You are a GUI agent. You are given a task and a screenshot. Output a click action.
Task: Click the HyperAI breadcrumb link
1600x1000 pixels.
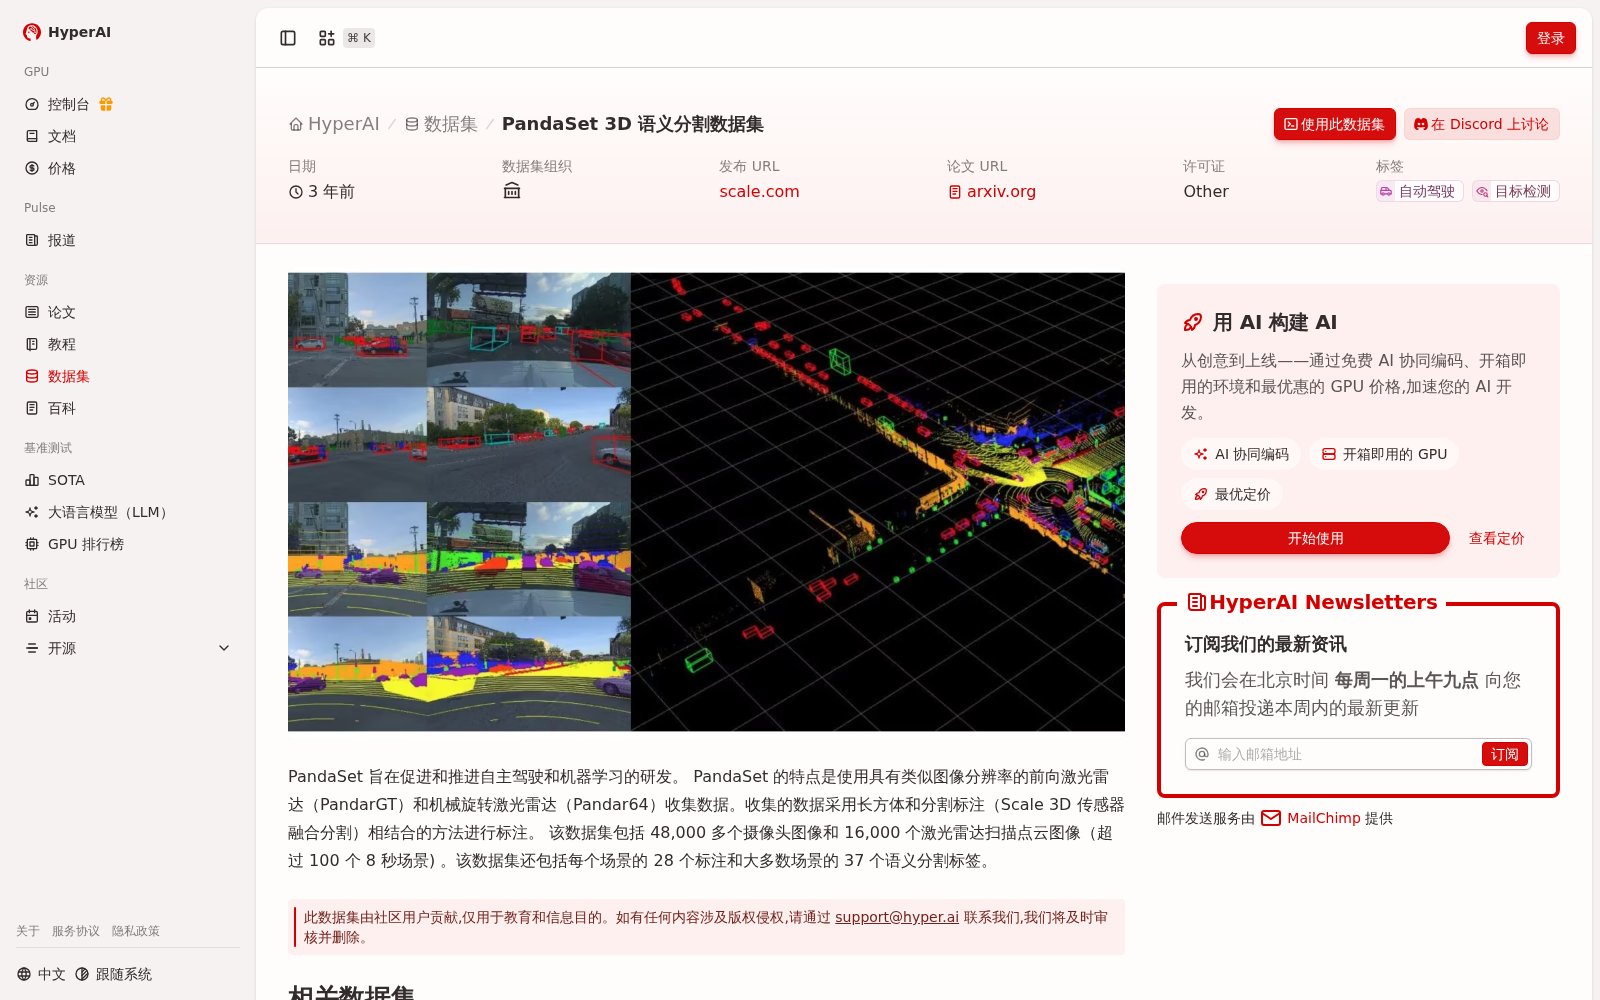tap(334, 124)
